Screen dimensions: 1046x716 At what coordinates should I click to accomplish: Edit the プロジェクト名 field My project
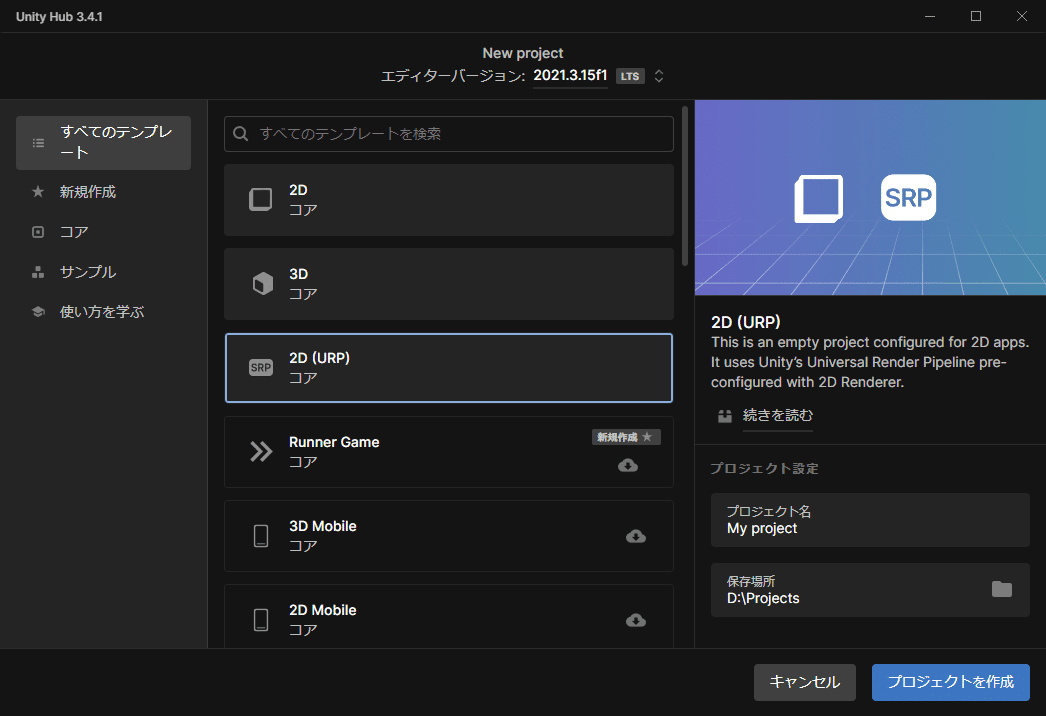tap(870, 520)
